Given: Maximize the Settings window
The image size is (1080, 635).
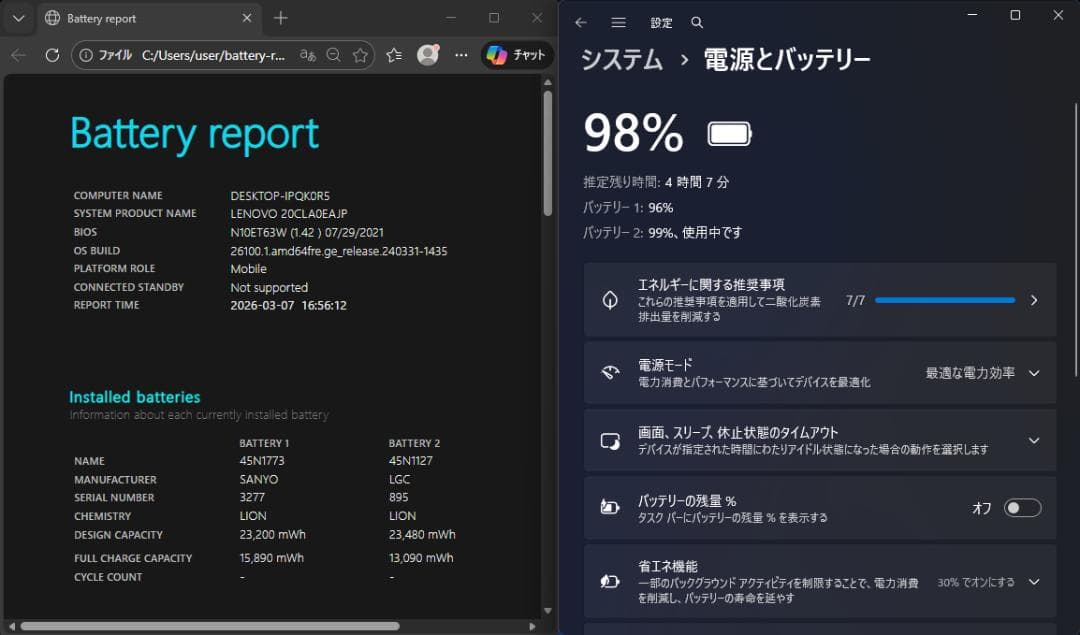Looking at the screenshot, I should pyautogui.click(x=1015, y=15).
